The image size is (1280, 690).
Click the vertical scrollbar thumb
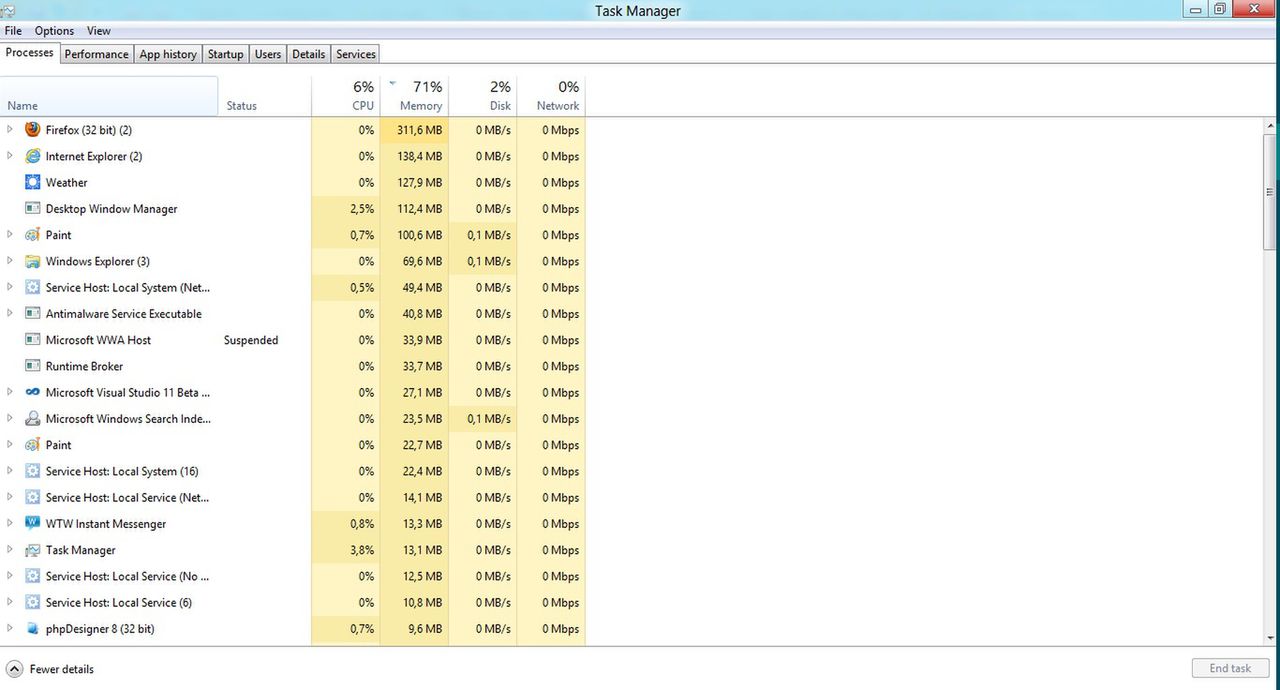click(x=1271, y=192)
